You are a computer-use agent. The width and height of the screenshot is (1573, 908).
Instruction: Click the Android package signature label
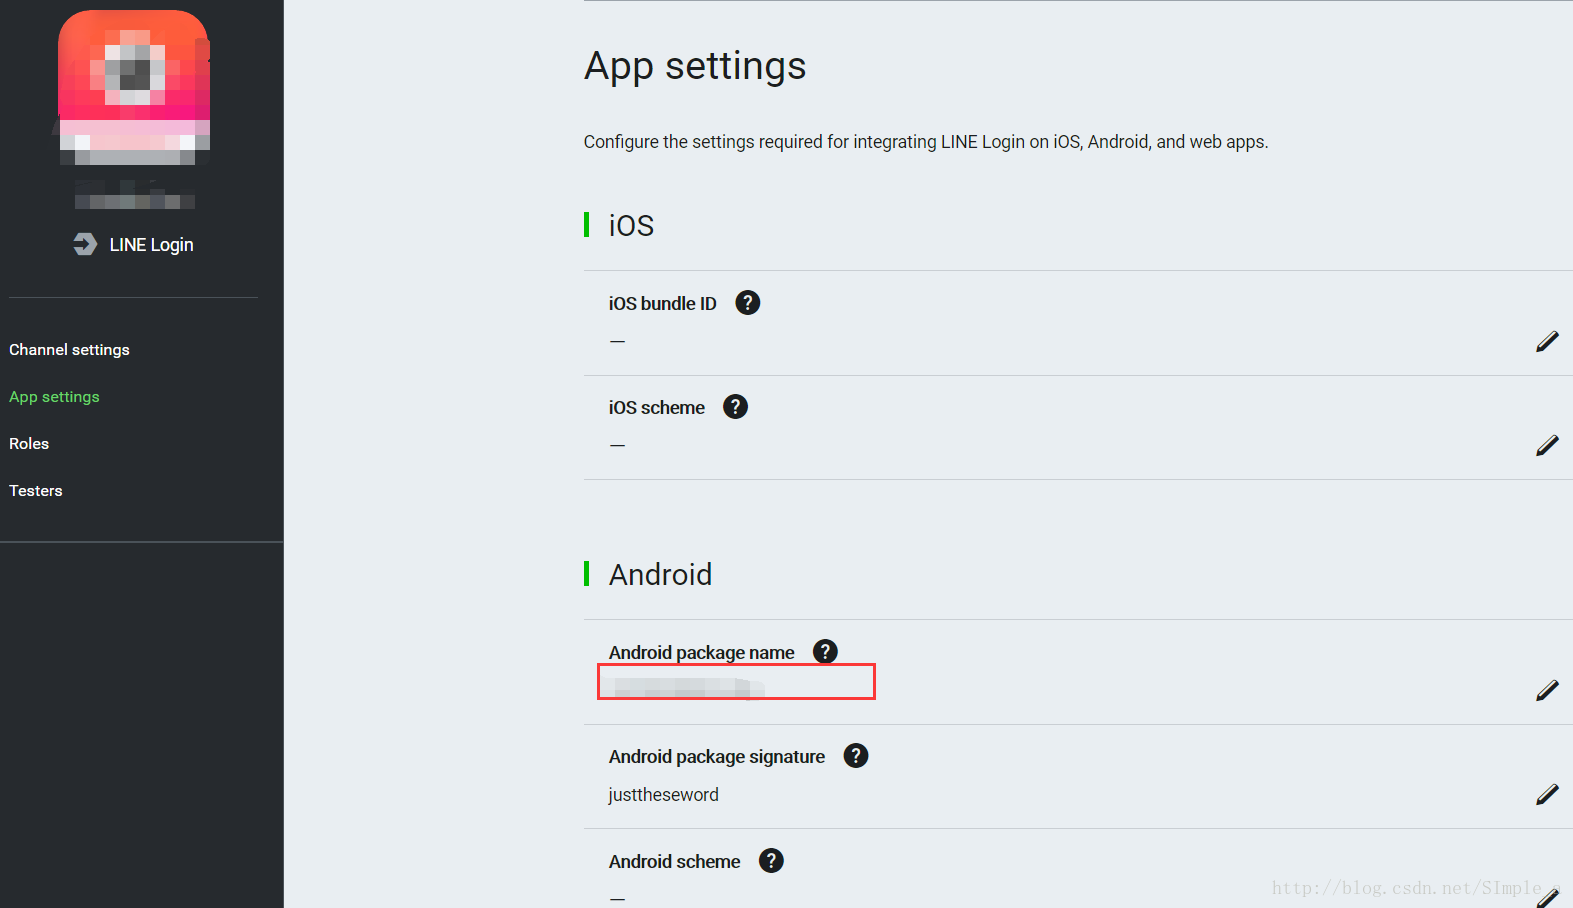tap(717, 757)
